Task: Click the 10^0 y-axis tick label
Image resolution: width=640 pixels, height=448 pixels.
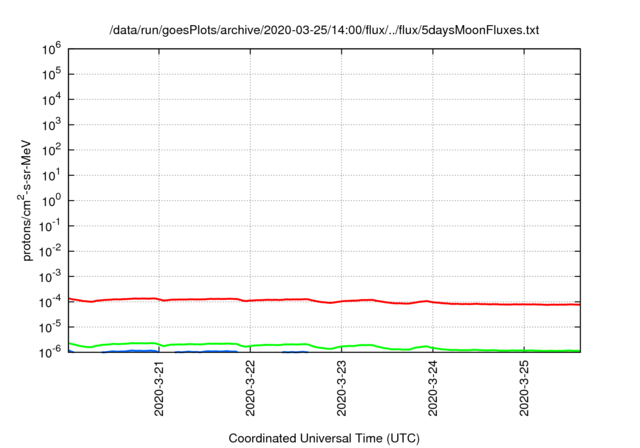Action: pyautogui.click(x=51, y=201)
